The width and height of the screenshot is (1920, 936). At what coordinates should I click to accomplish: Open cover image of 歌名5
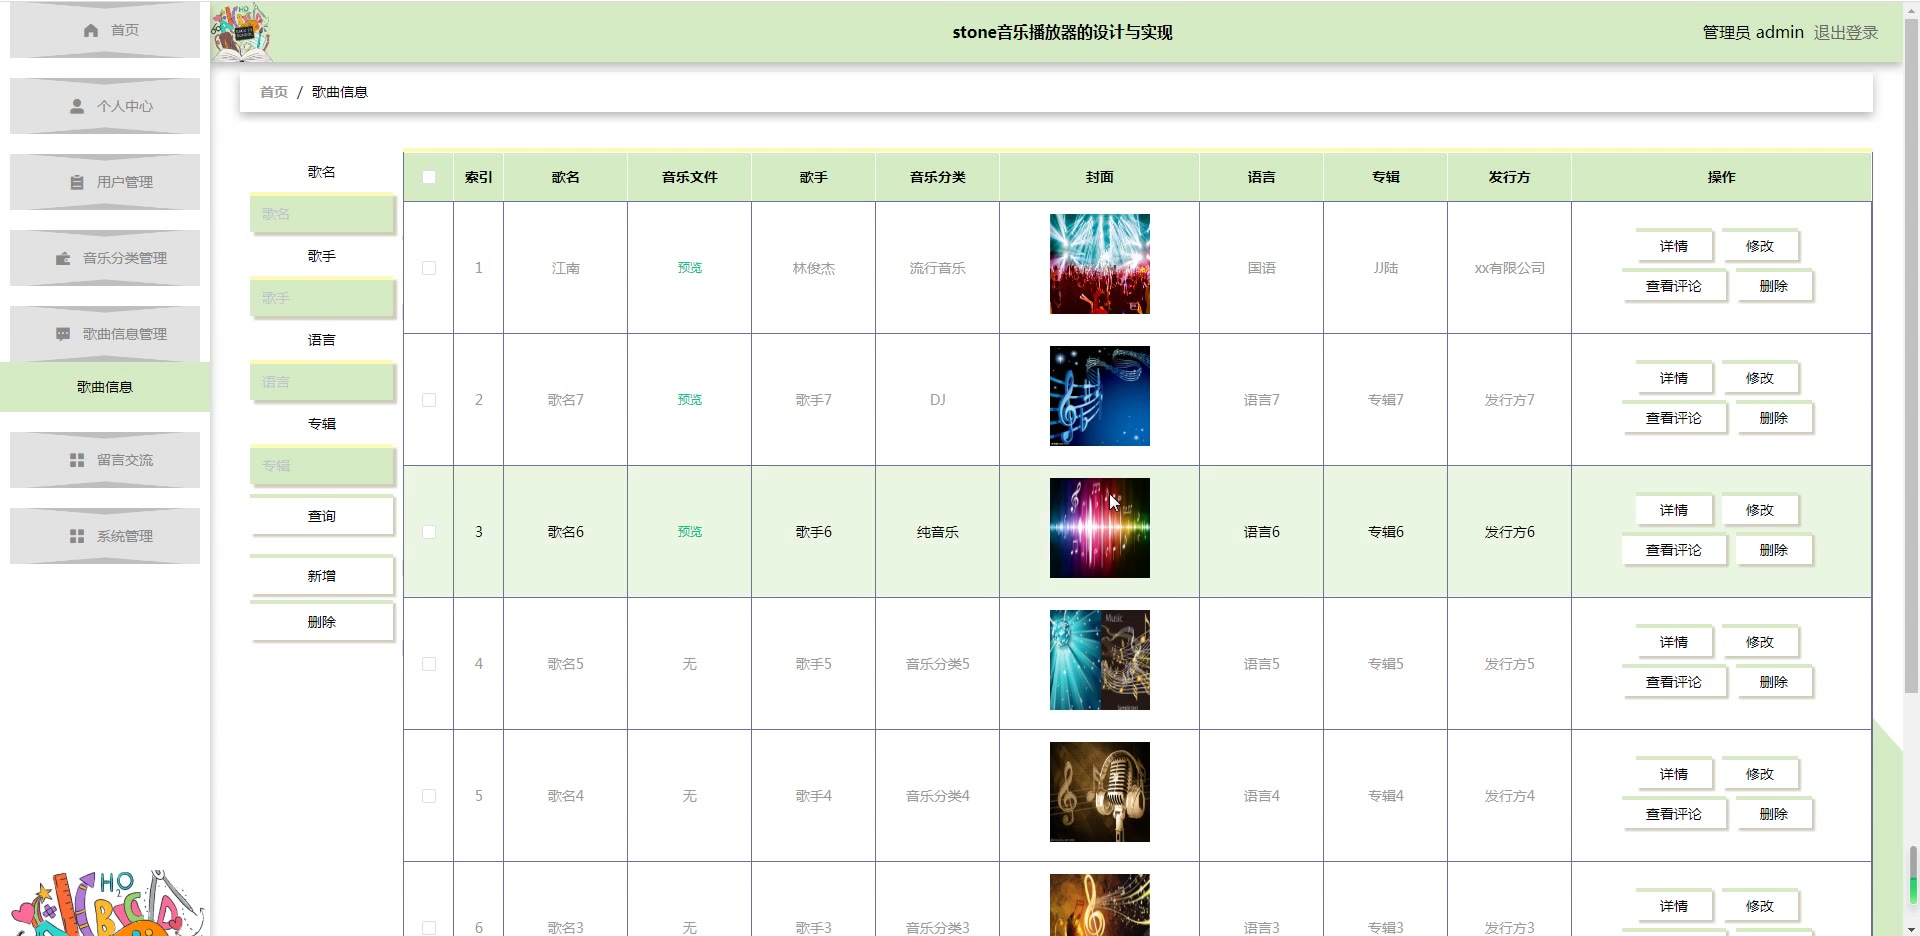[1100, 660]
